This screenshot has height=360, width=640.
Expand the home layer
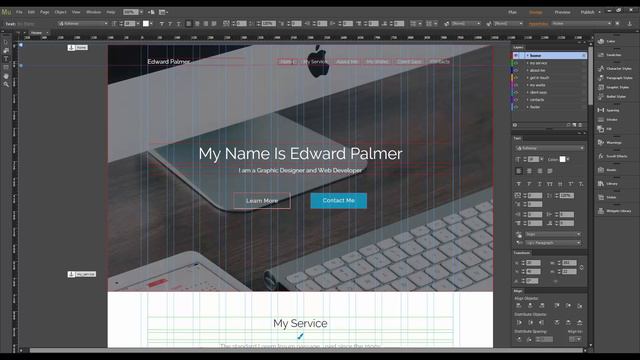point(527,56)
